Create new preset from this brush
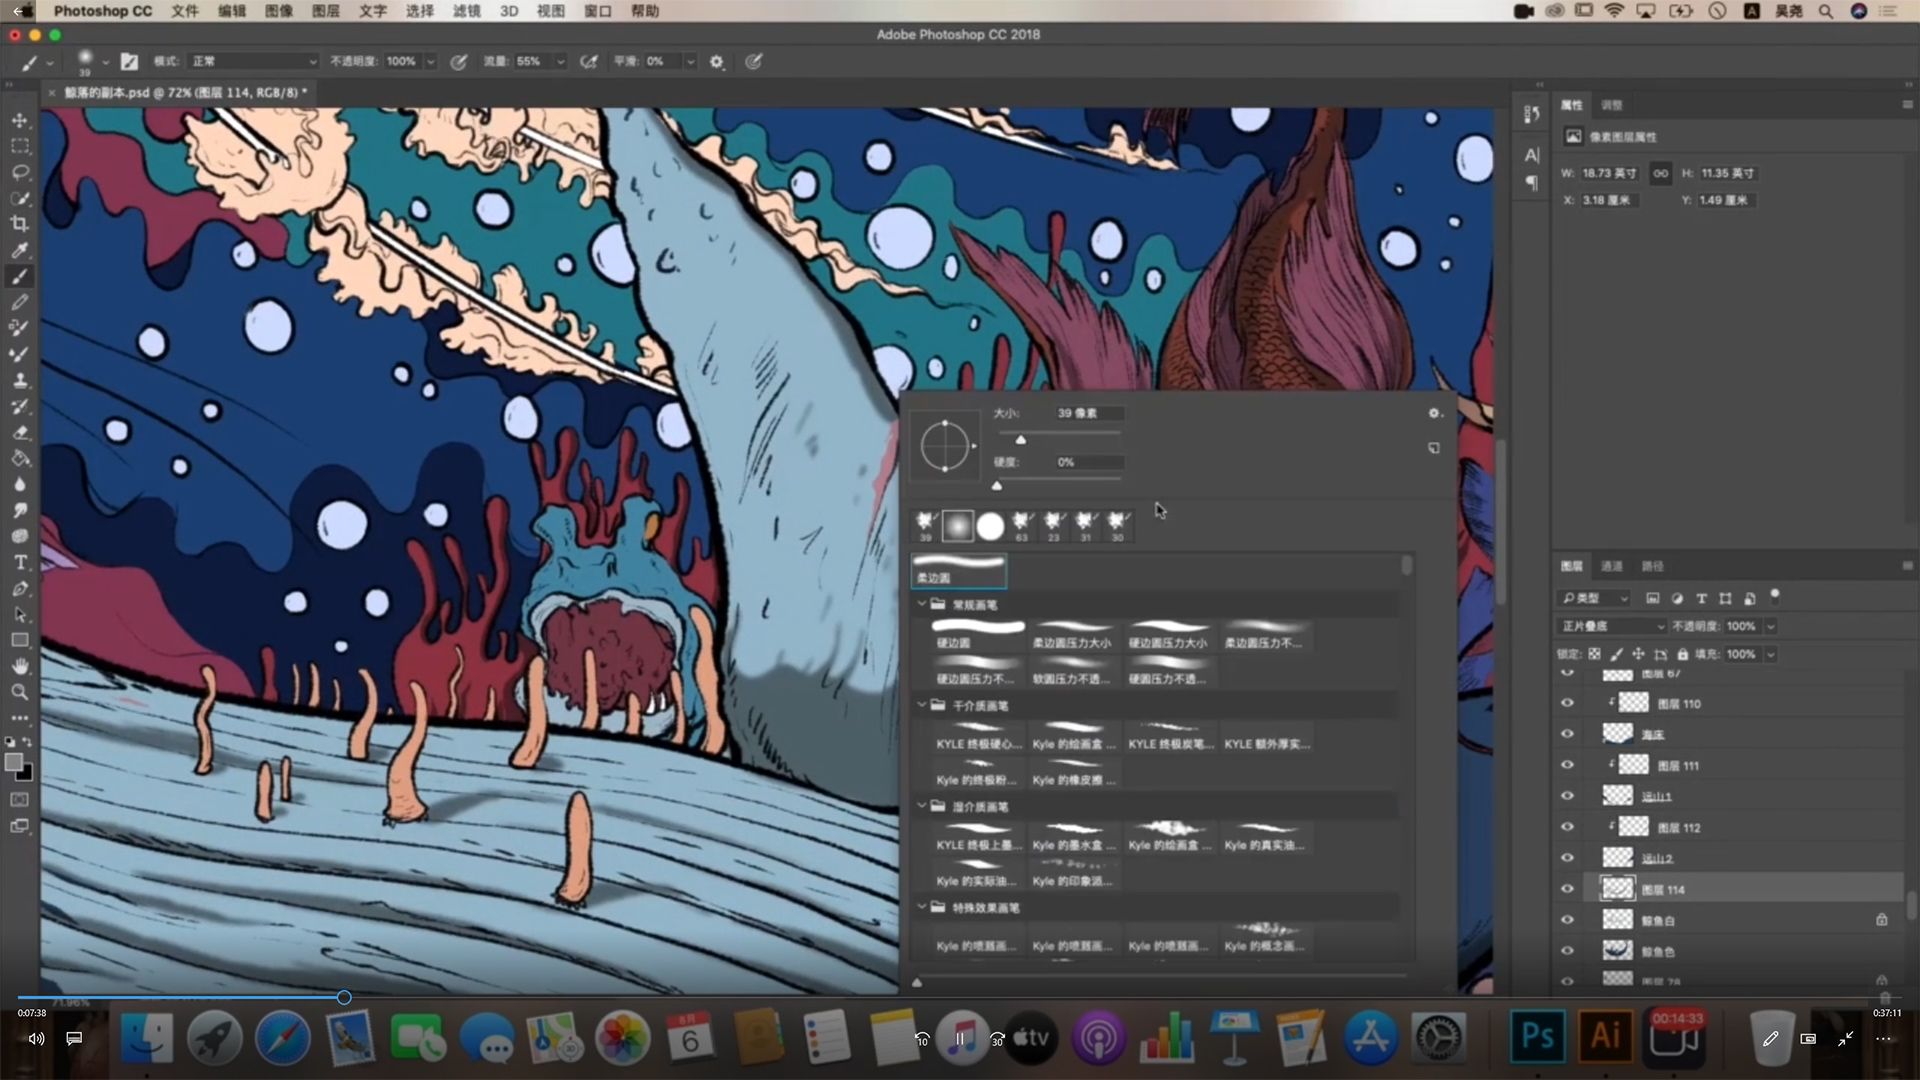This screenshot has height=1080, width=1920. tap(1434, 448)
